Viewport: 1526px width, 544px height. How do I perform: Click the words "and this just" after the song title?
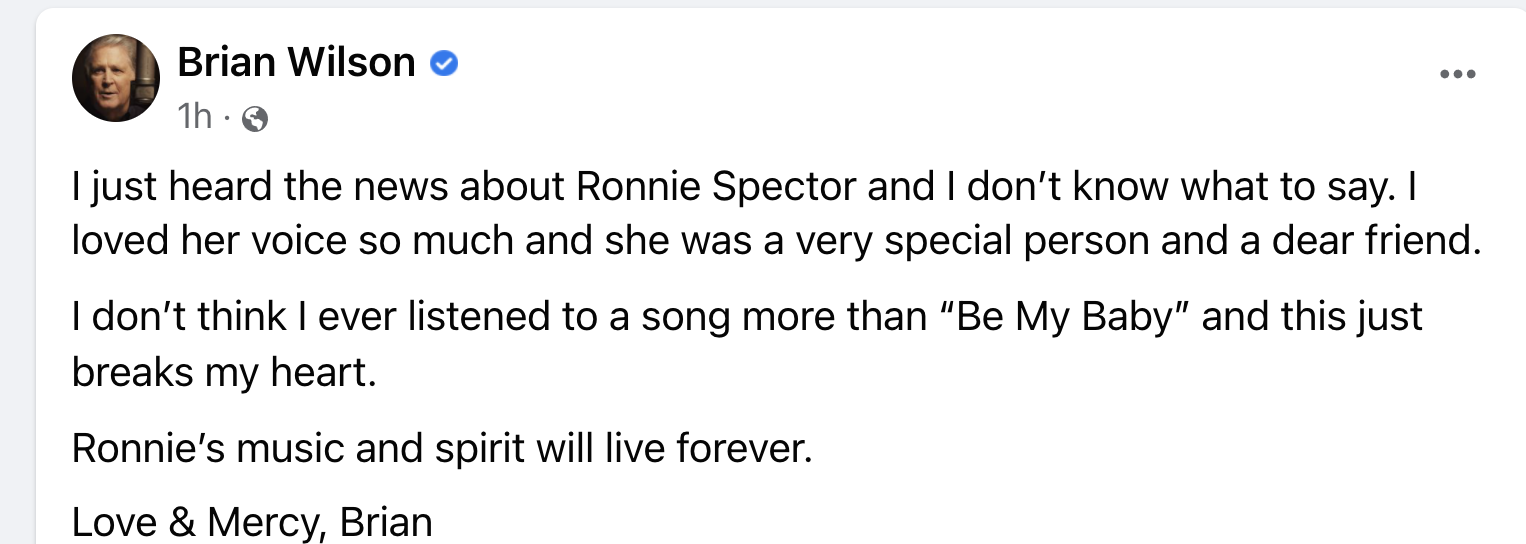click(1312, 318)
